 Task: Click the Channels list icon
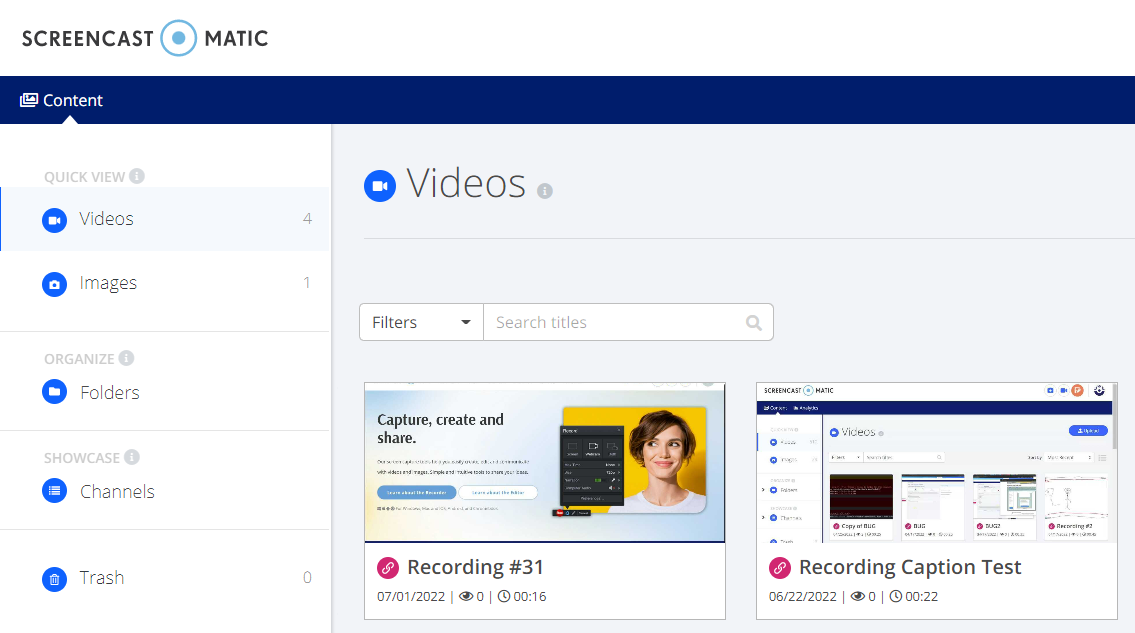coord(54,491)
